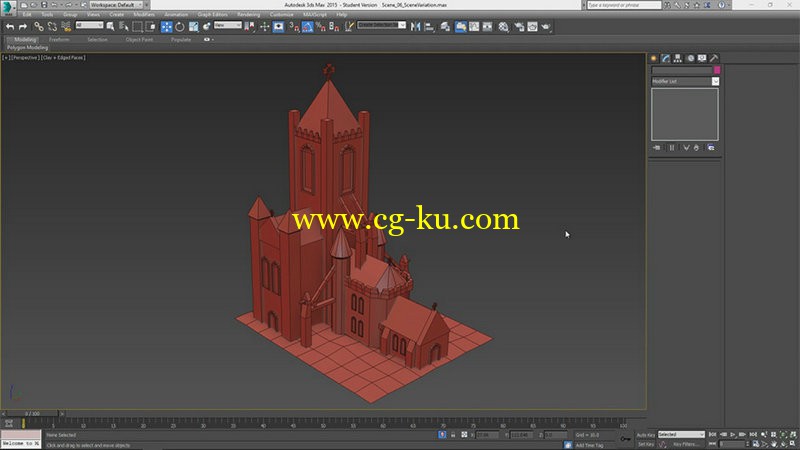Switch to Object Paint ribbon tab
This screenshot has width=800, height=450.
139,39
